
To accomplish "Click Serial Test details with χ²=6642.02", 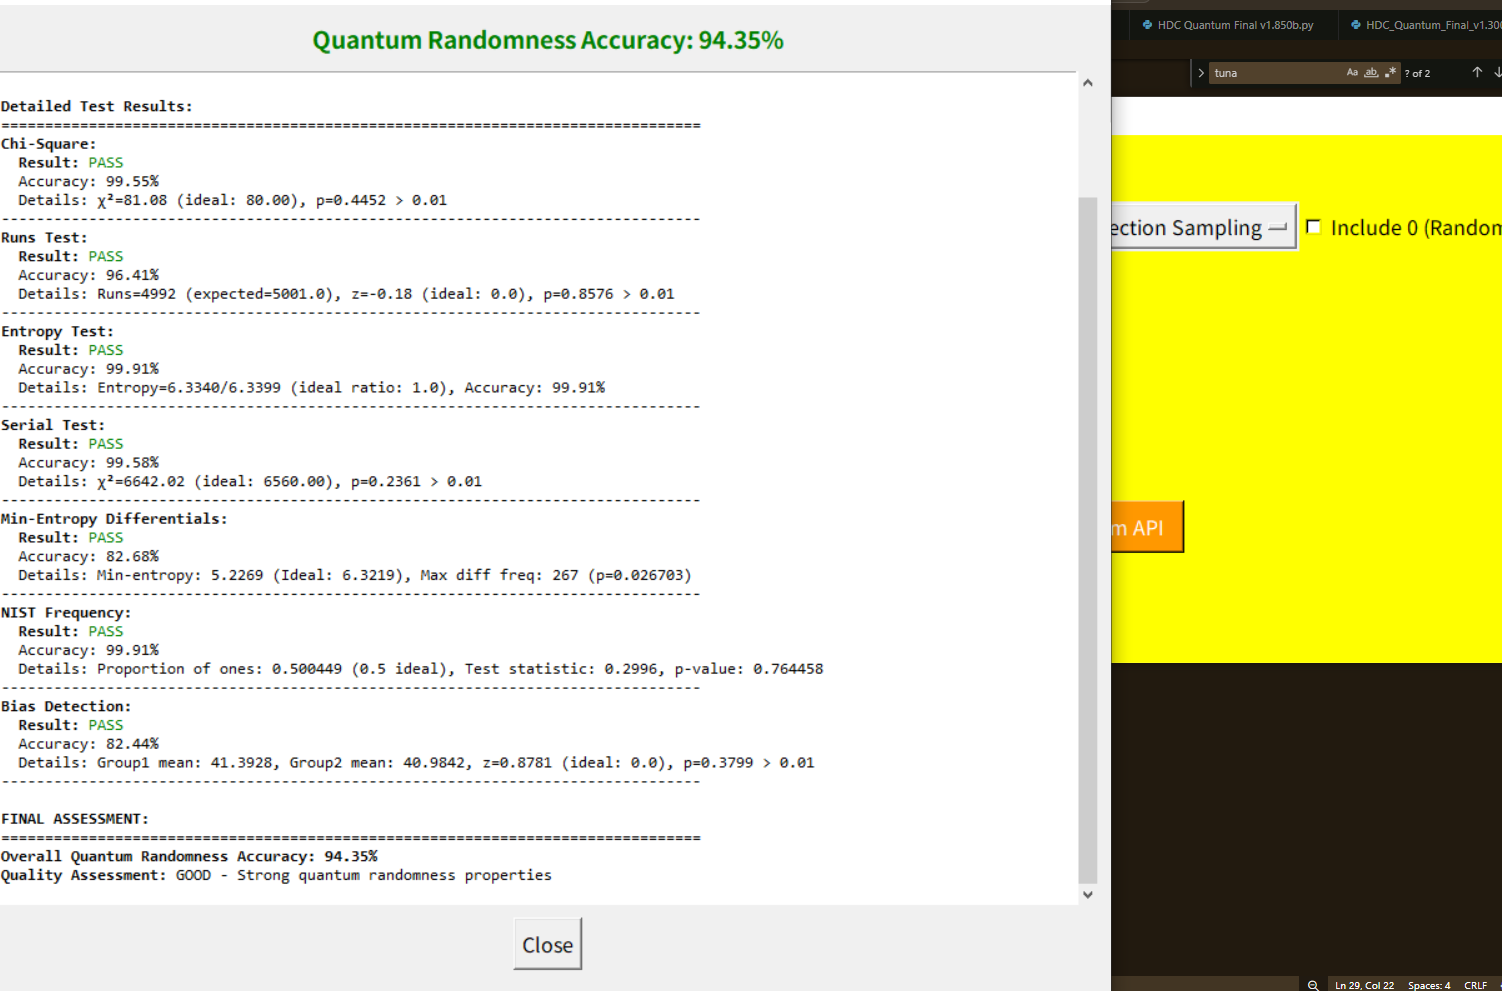I will [x=250, y=481].
